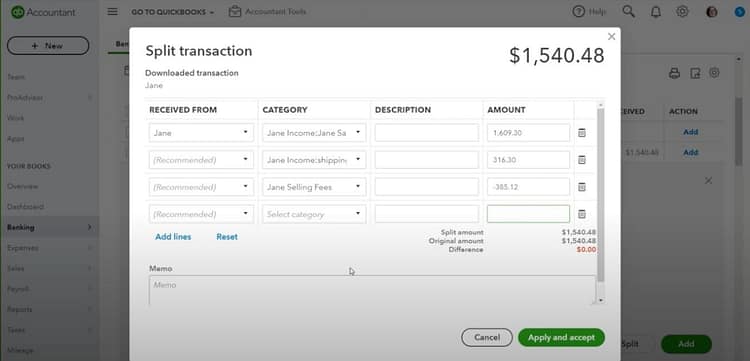Open Work in the sidebar
The image size is (750, 361).
15,118
